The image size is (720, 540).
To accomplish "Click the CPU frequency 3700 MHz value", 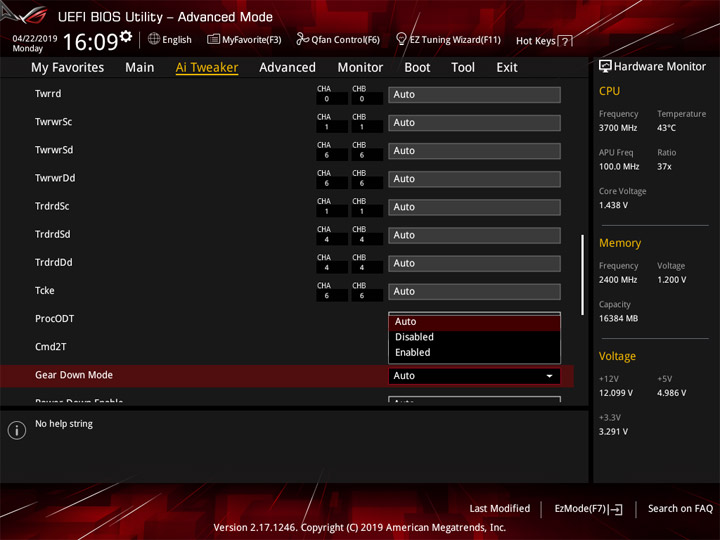I will [x=618, y=128].
